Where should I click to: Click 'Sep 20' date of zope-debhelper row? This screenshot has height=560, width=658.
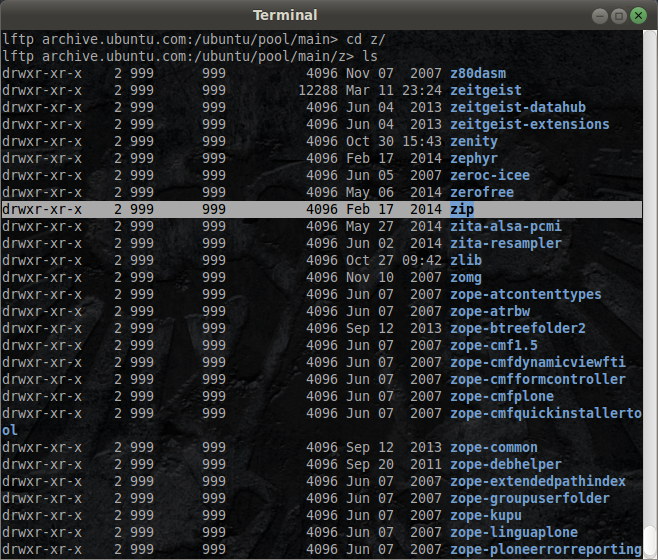[370, 464]
